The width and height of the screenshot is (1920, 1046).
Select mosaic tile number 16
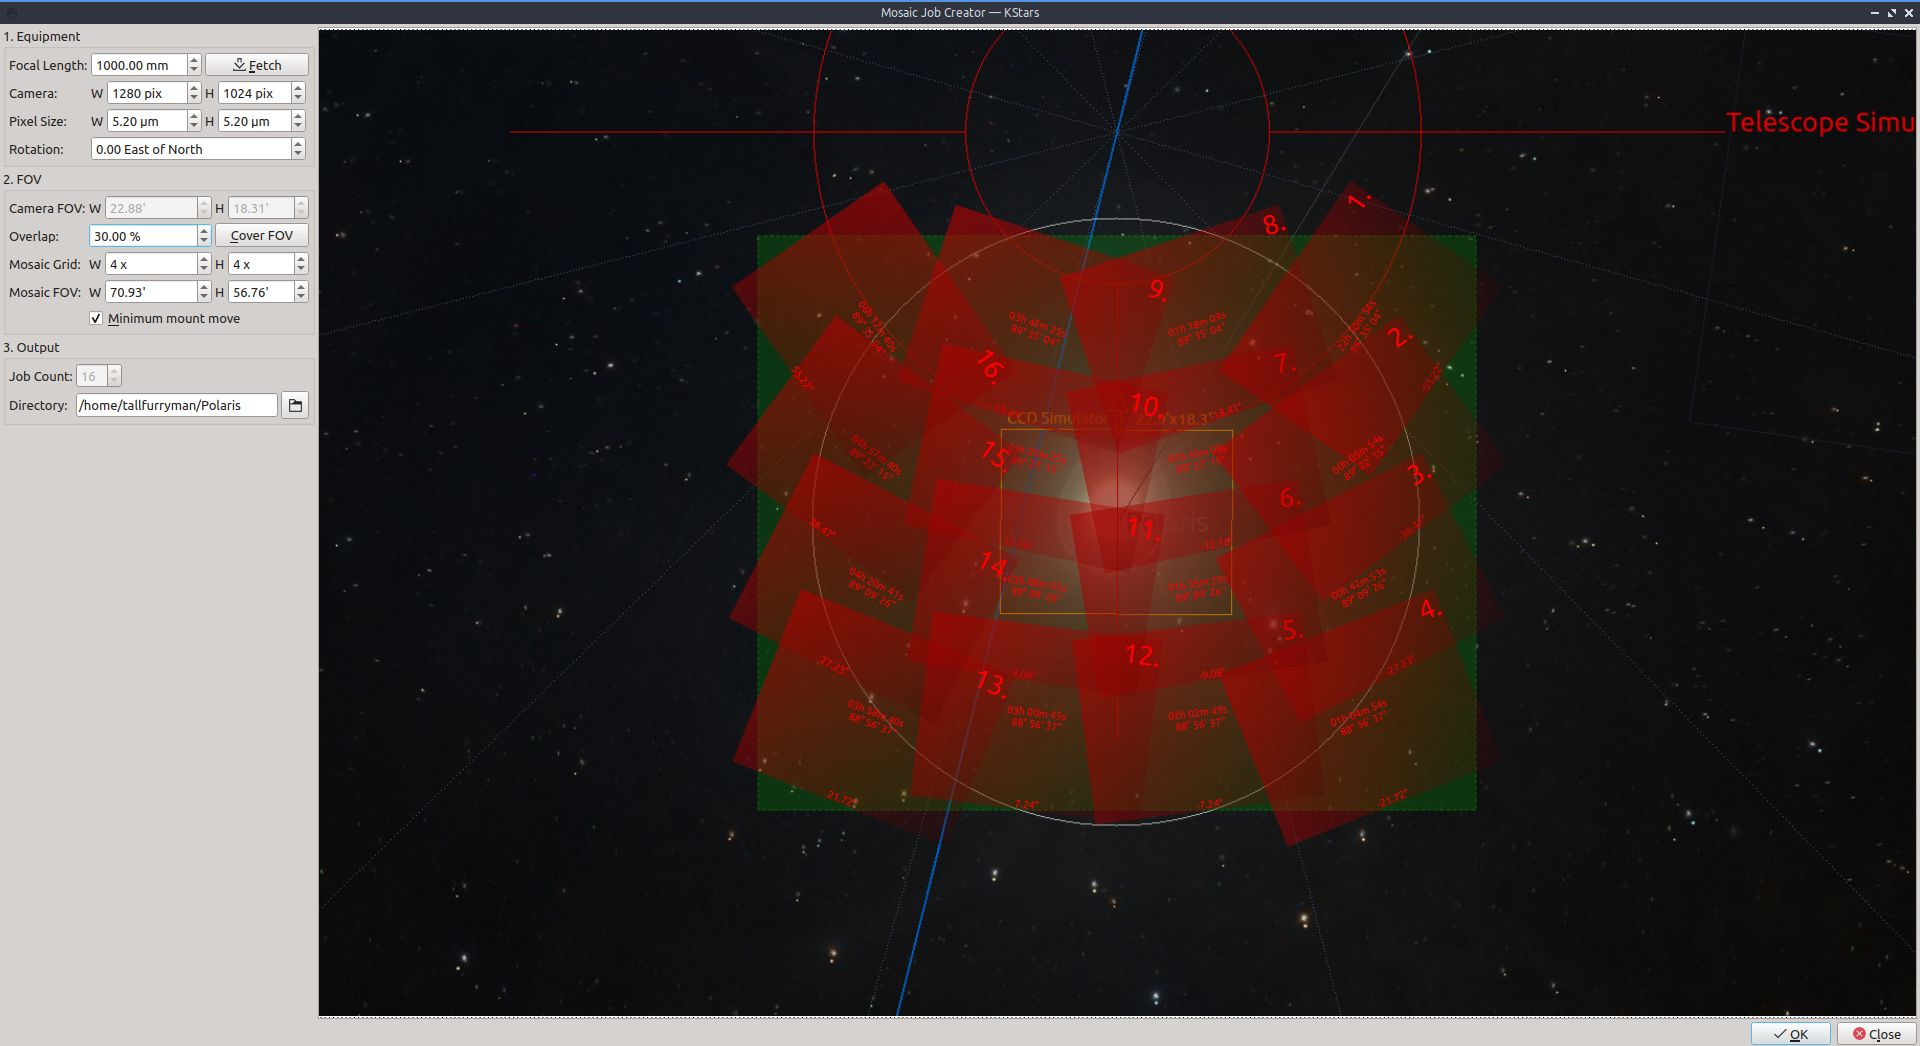pyautogui.click(x=989, y=366)
